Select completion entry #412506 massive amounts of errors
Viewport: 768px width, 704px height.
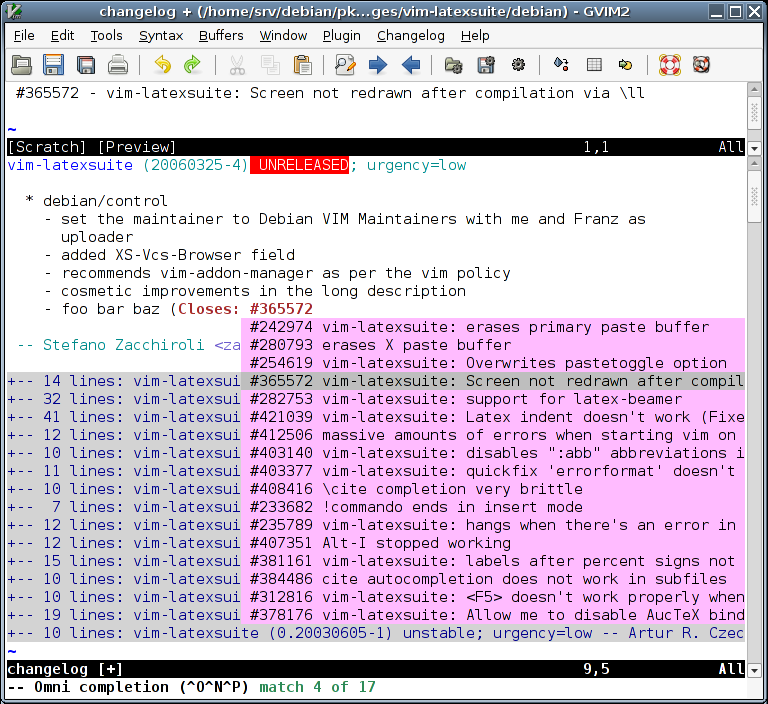point(493,435)
